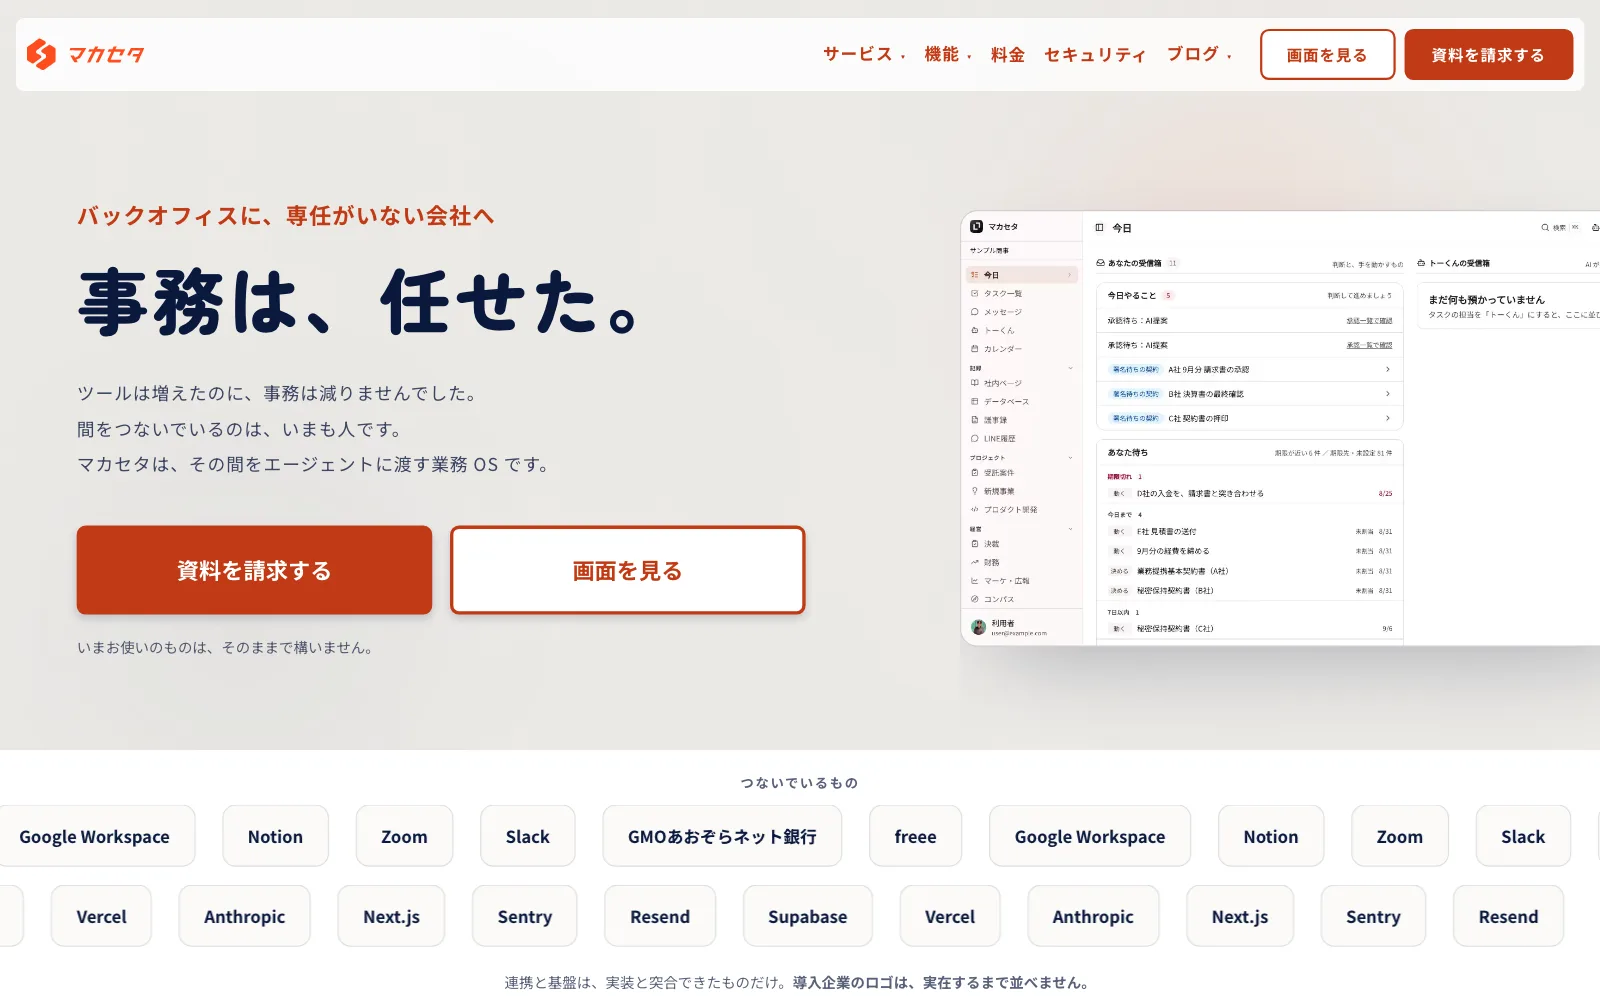Click the 新規事業 lightbulb icon
Screen dimensions: 1600x1000
click(974, 491)
